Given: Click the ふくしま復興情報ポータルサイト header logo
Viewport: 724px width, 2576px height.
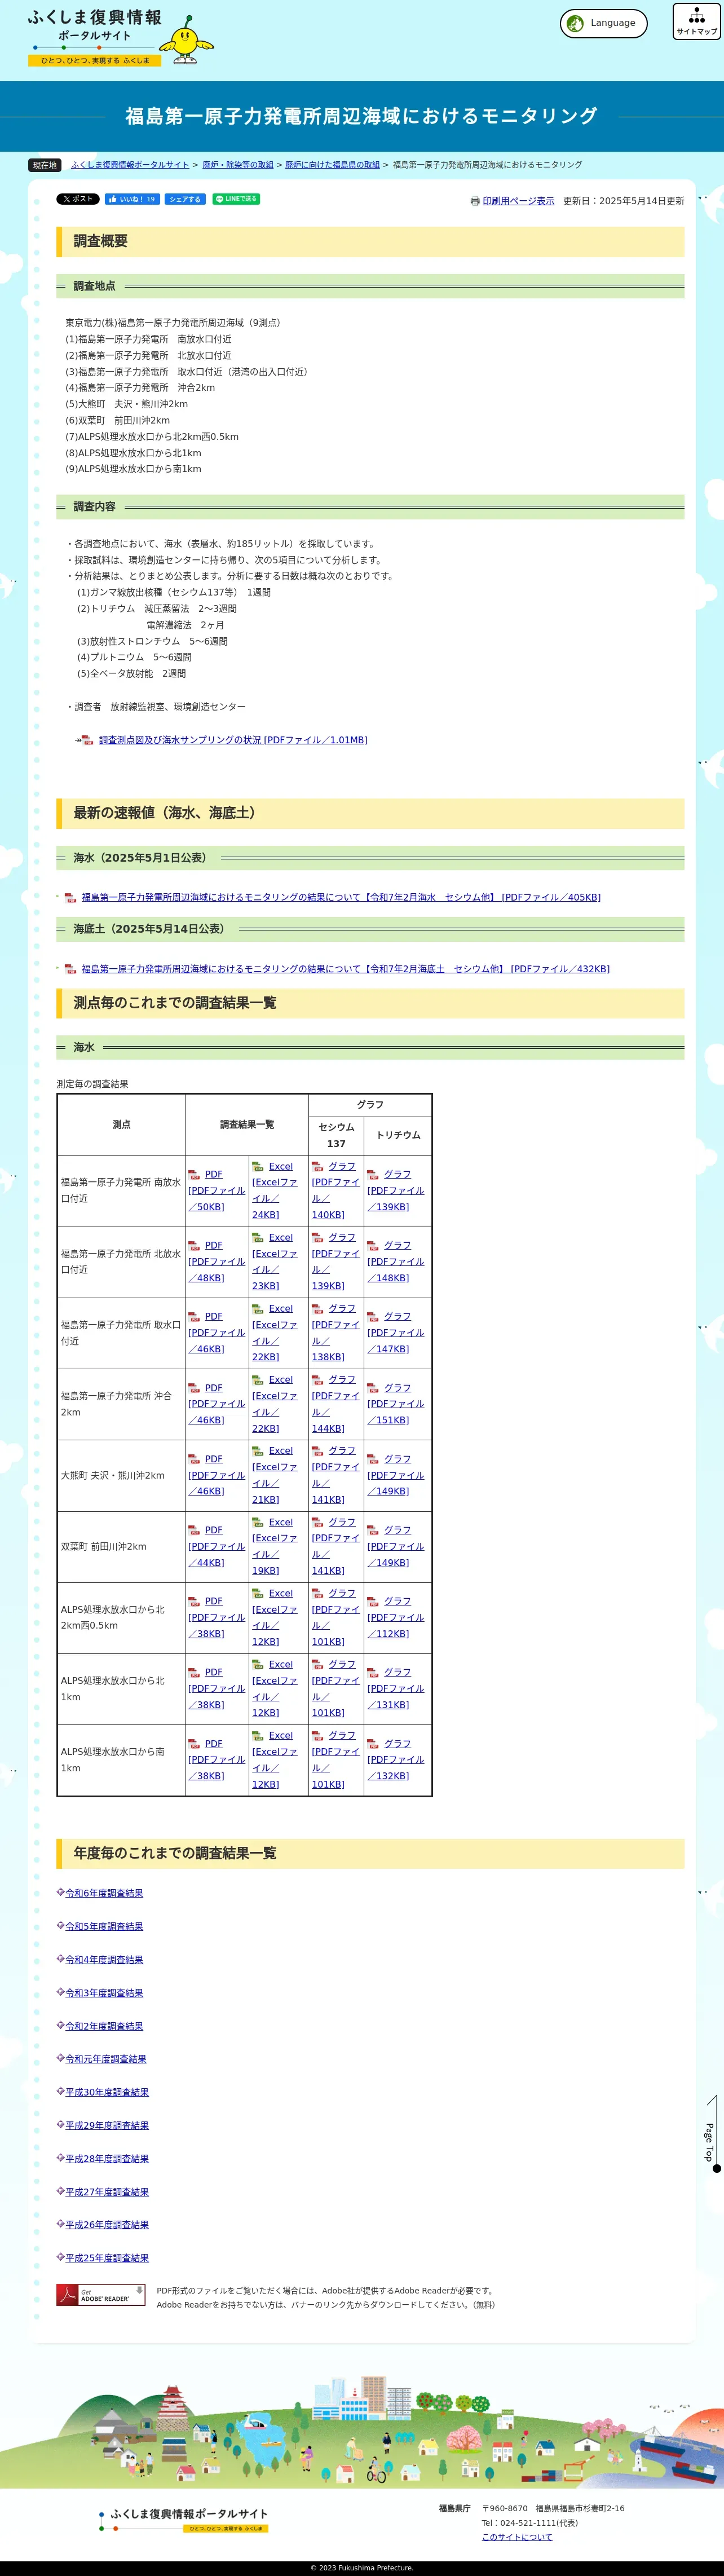Looking at the screenshot, I should [x=121, y=38].
